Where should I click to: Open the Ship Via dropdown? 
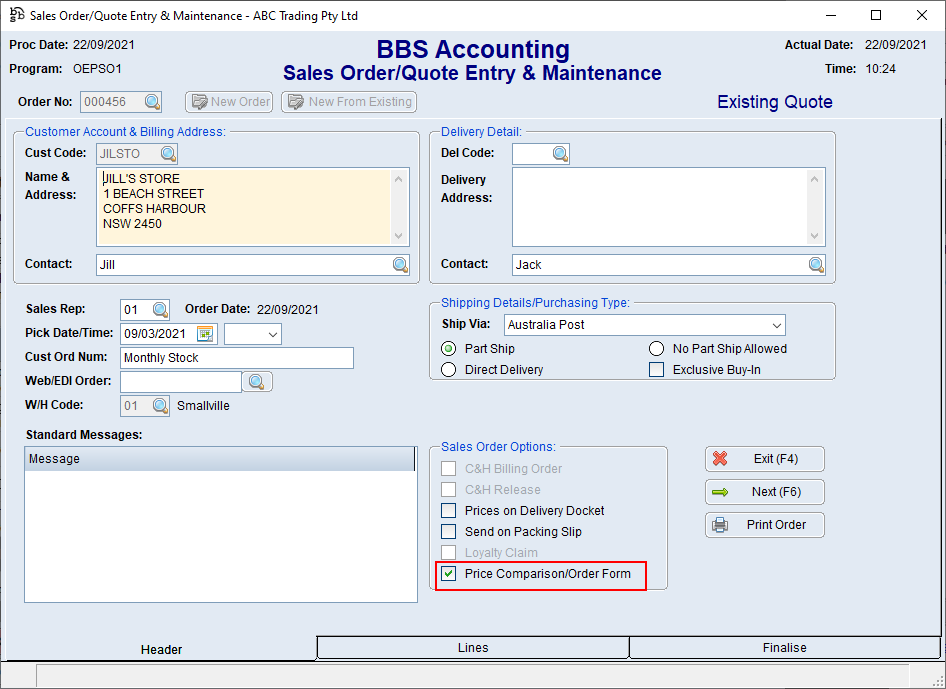(778, 325)
